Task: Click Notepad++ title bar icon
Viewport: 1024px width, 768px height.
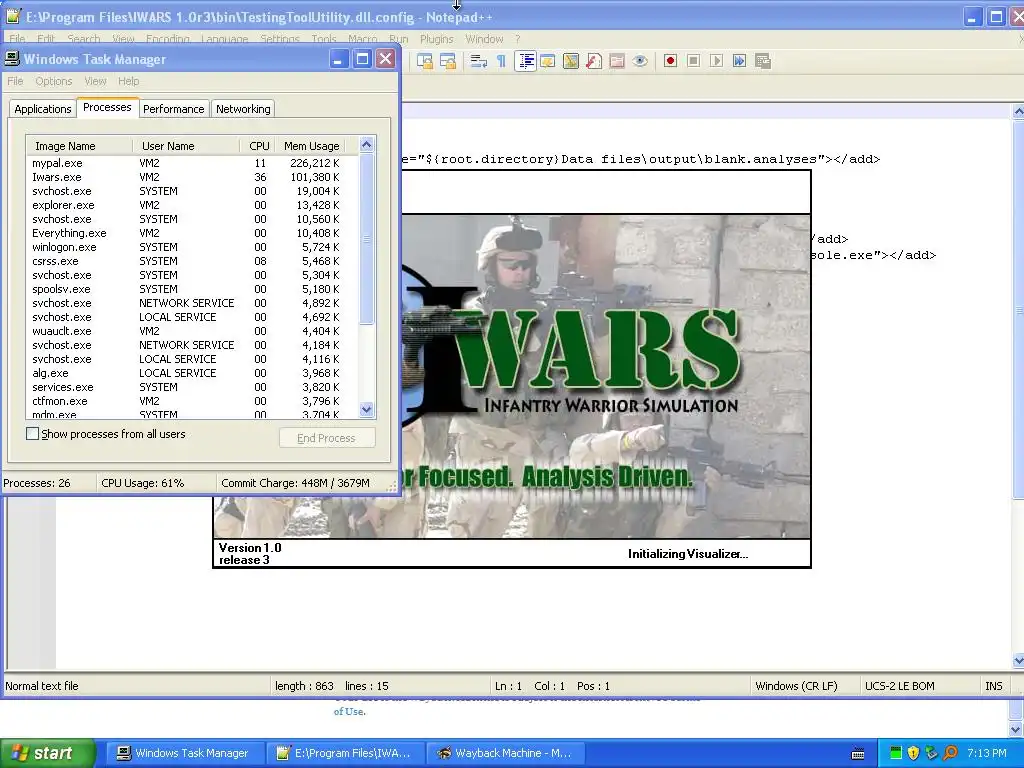Action: (x=13, y=16)
